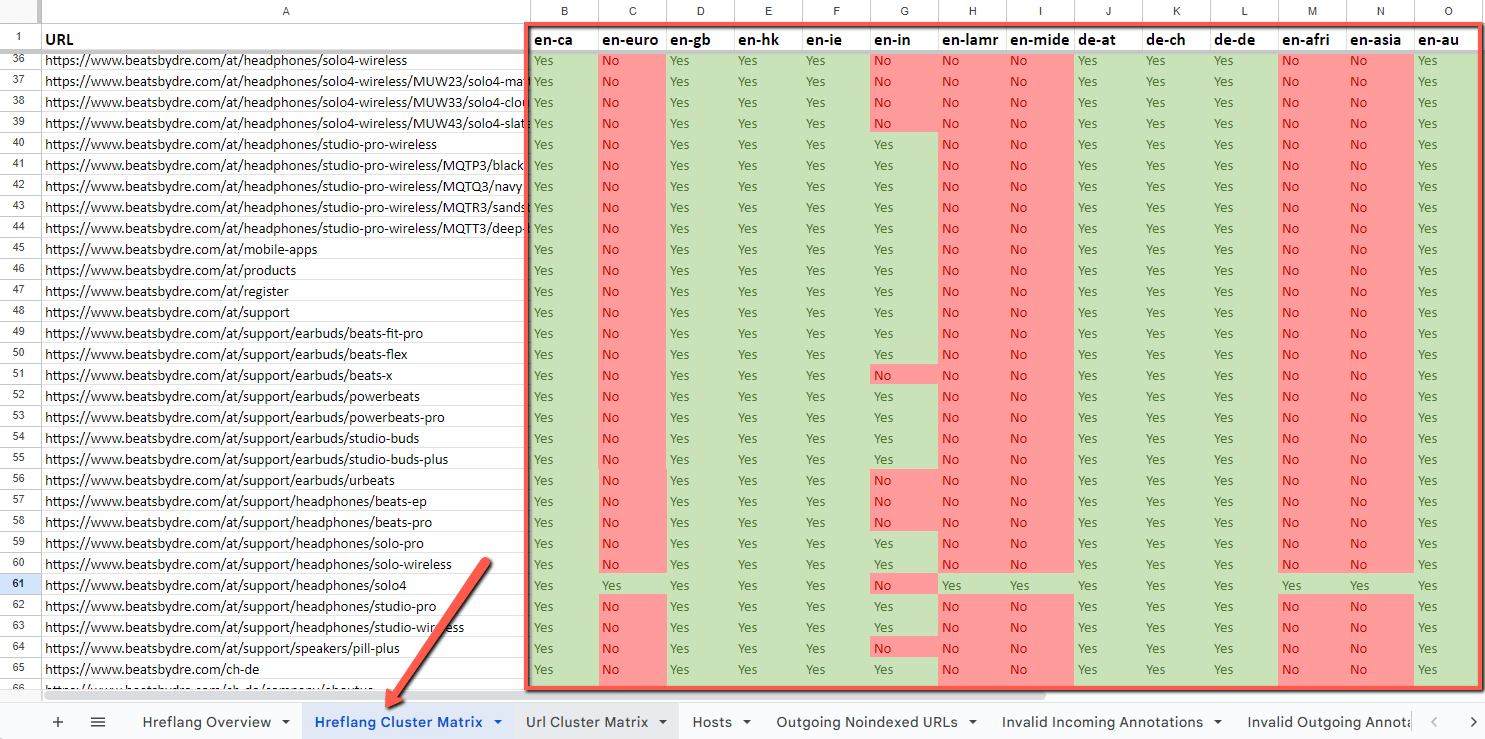The image size is (1485, 739).
Task: Select the en-au header cell
Action: point(1447,39)
